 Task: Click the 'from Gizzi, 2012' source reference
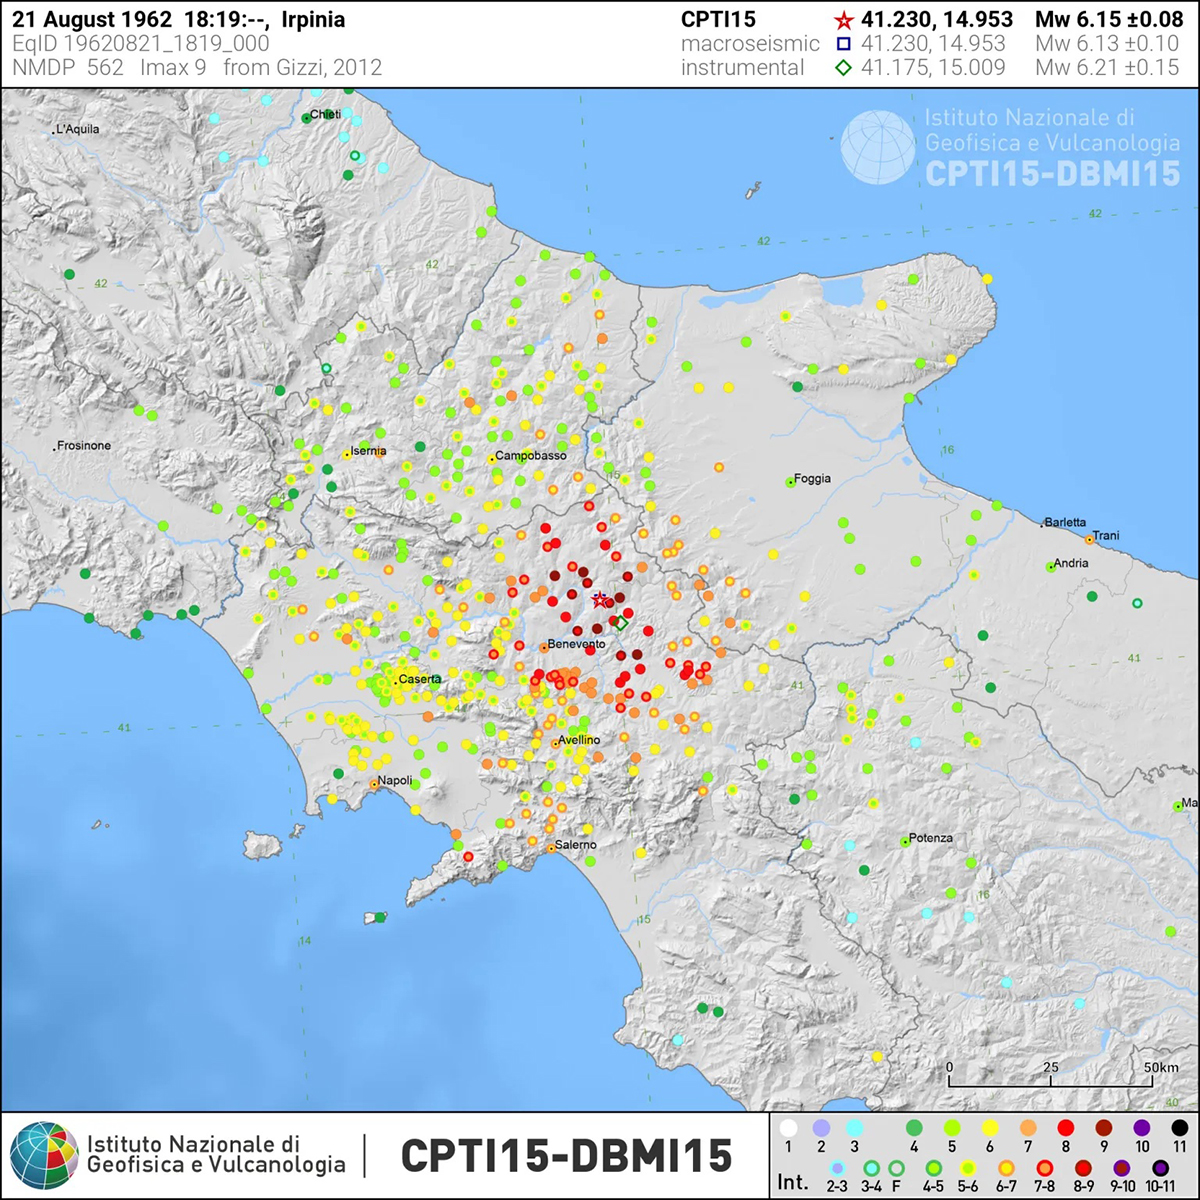(x=302, y=68)
